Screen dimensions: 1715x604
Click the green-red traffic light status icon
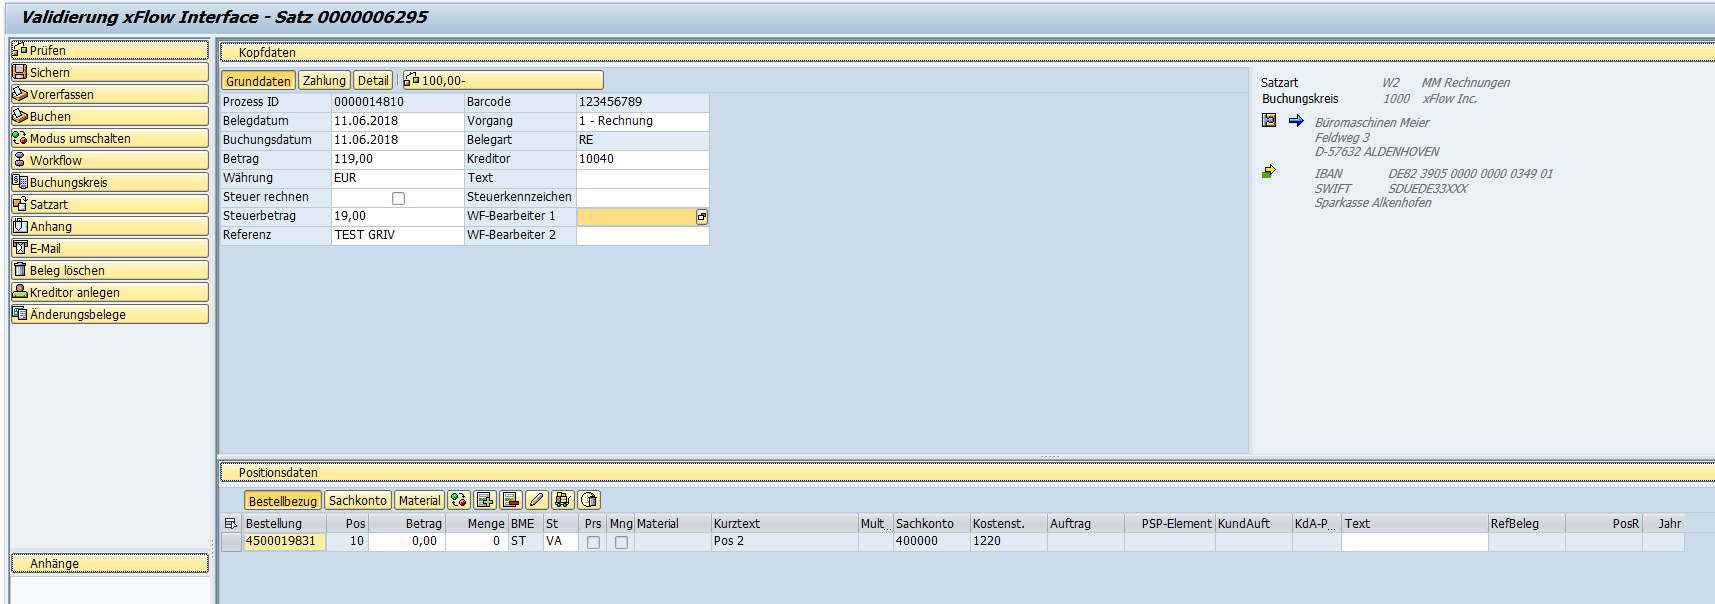pyautogui.click(x=459, y=500)
